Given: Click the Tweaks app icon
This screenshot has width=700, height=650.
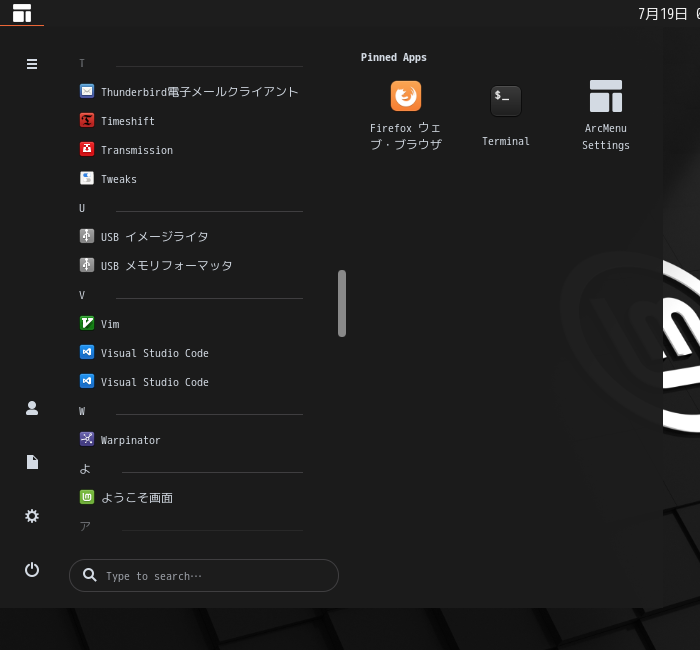Looking at the screenshot, I should tap(87, 178).
